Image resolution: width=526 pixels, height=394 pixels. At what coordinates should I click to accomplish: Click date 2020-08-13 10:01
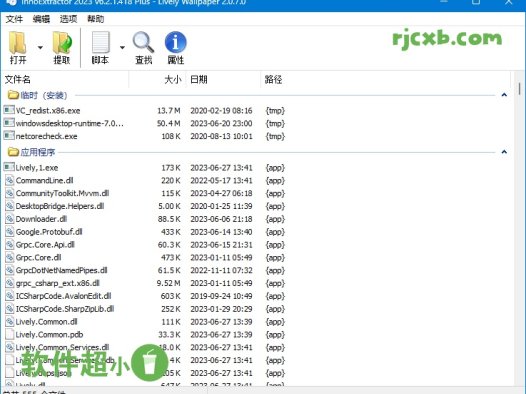point(221,136)
